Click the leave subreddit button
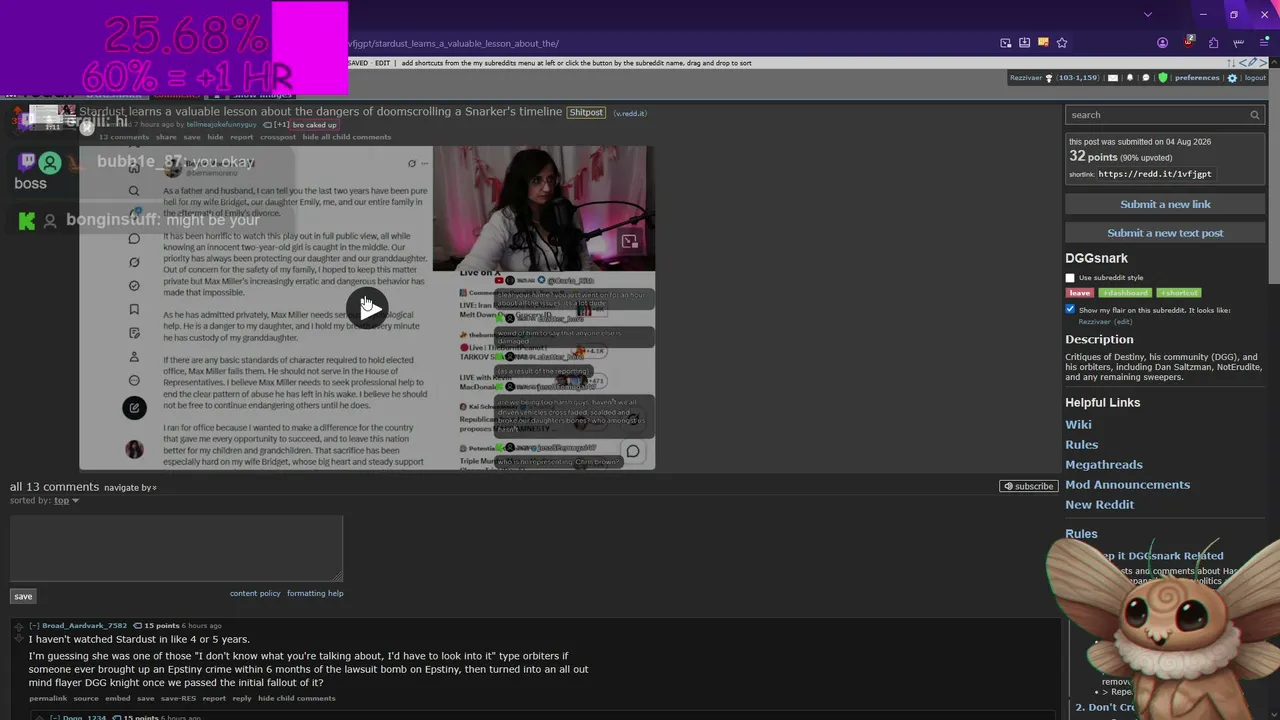 coord(1080,293)
